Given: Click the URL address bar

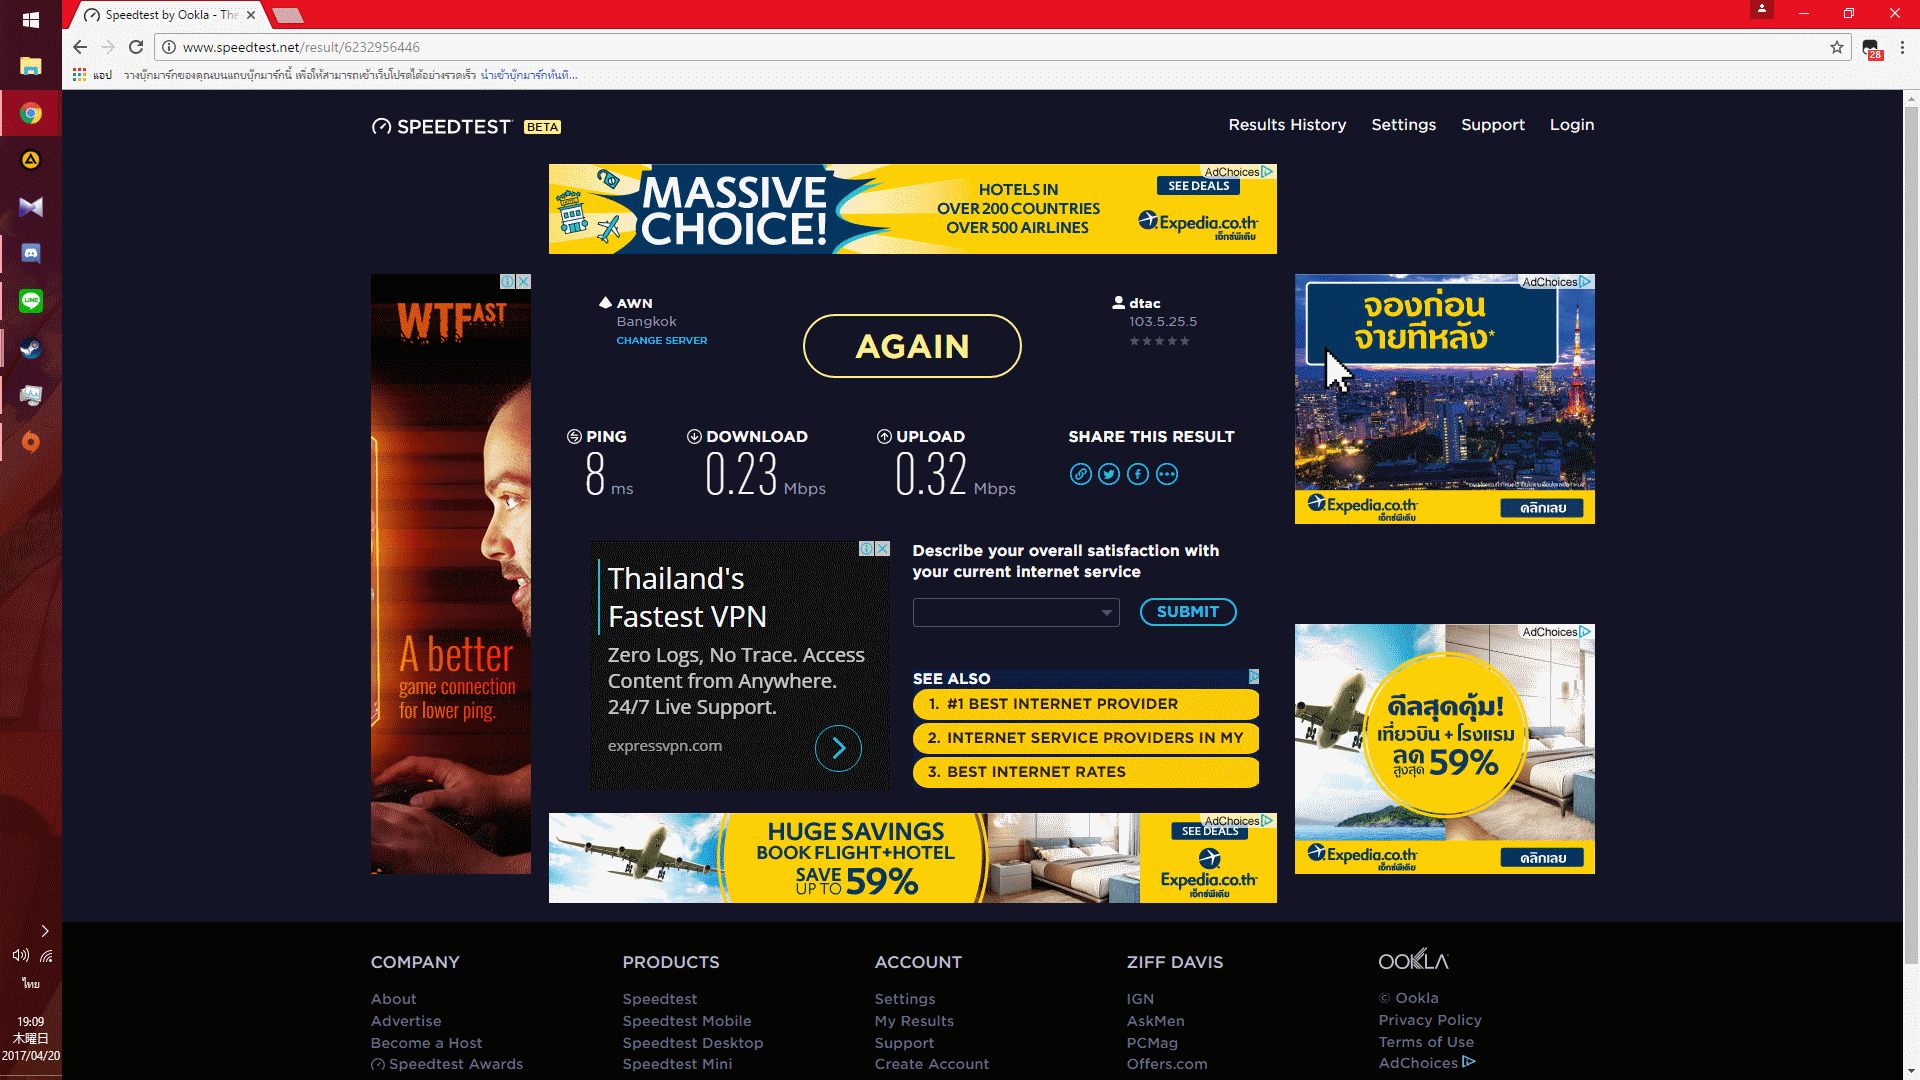Looking at the screenshot, I should [900, 47].
